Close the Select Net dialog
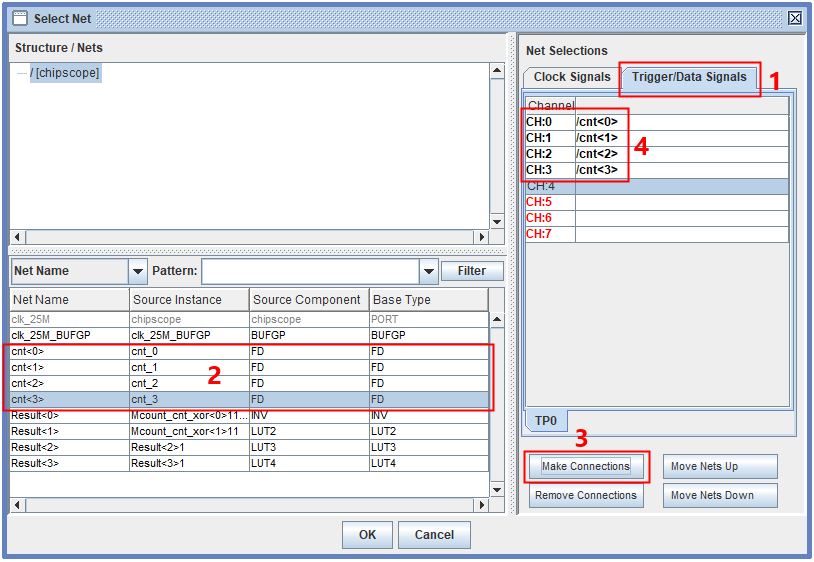 point(794,18)
